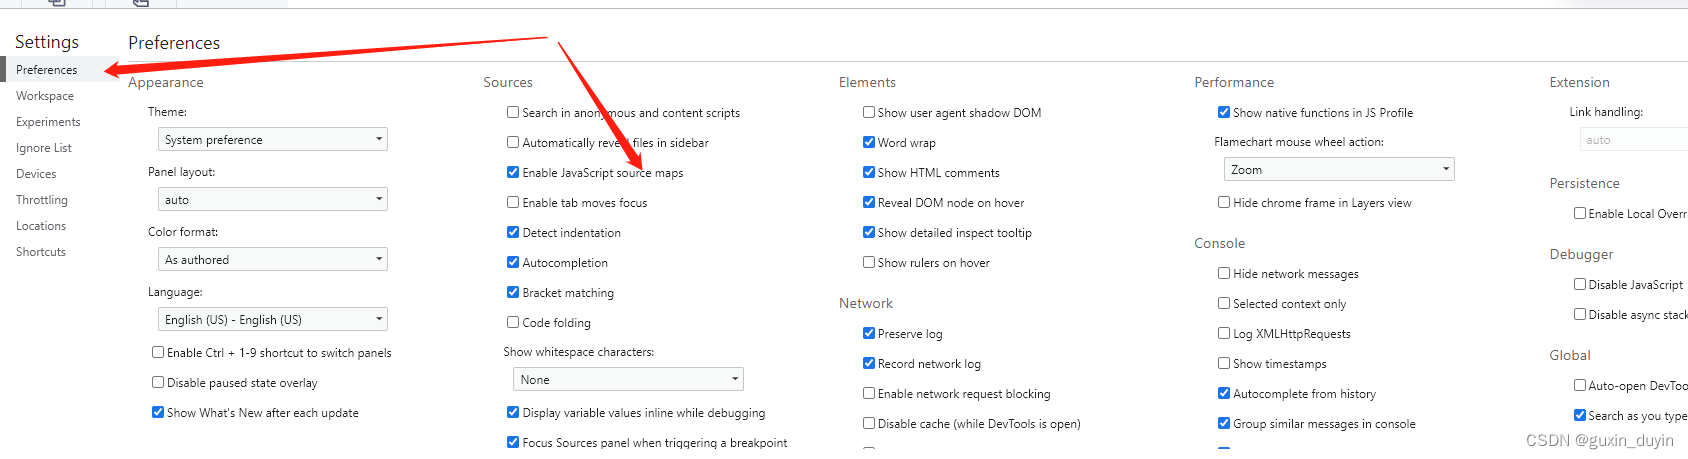Open the Workspace settings section
Image resolution: width=1688 pixels, height=459 pixels.
point(45,96)
